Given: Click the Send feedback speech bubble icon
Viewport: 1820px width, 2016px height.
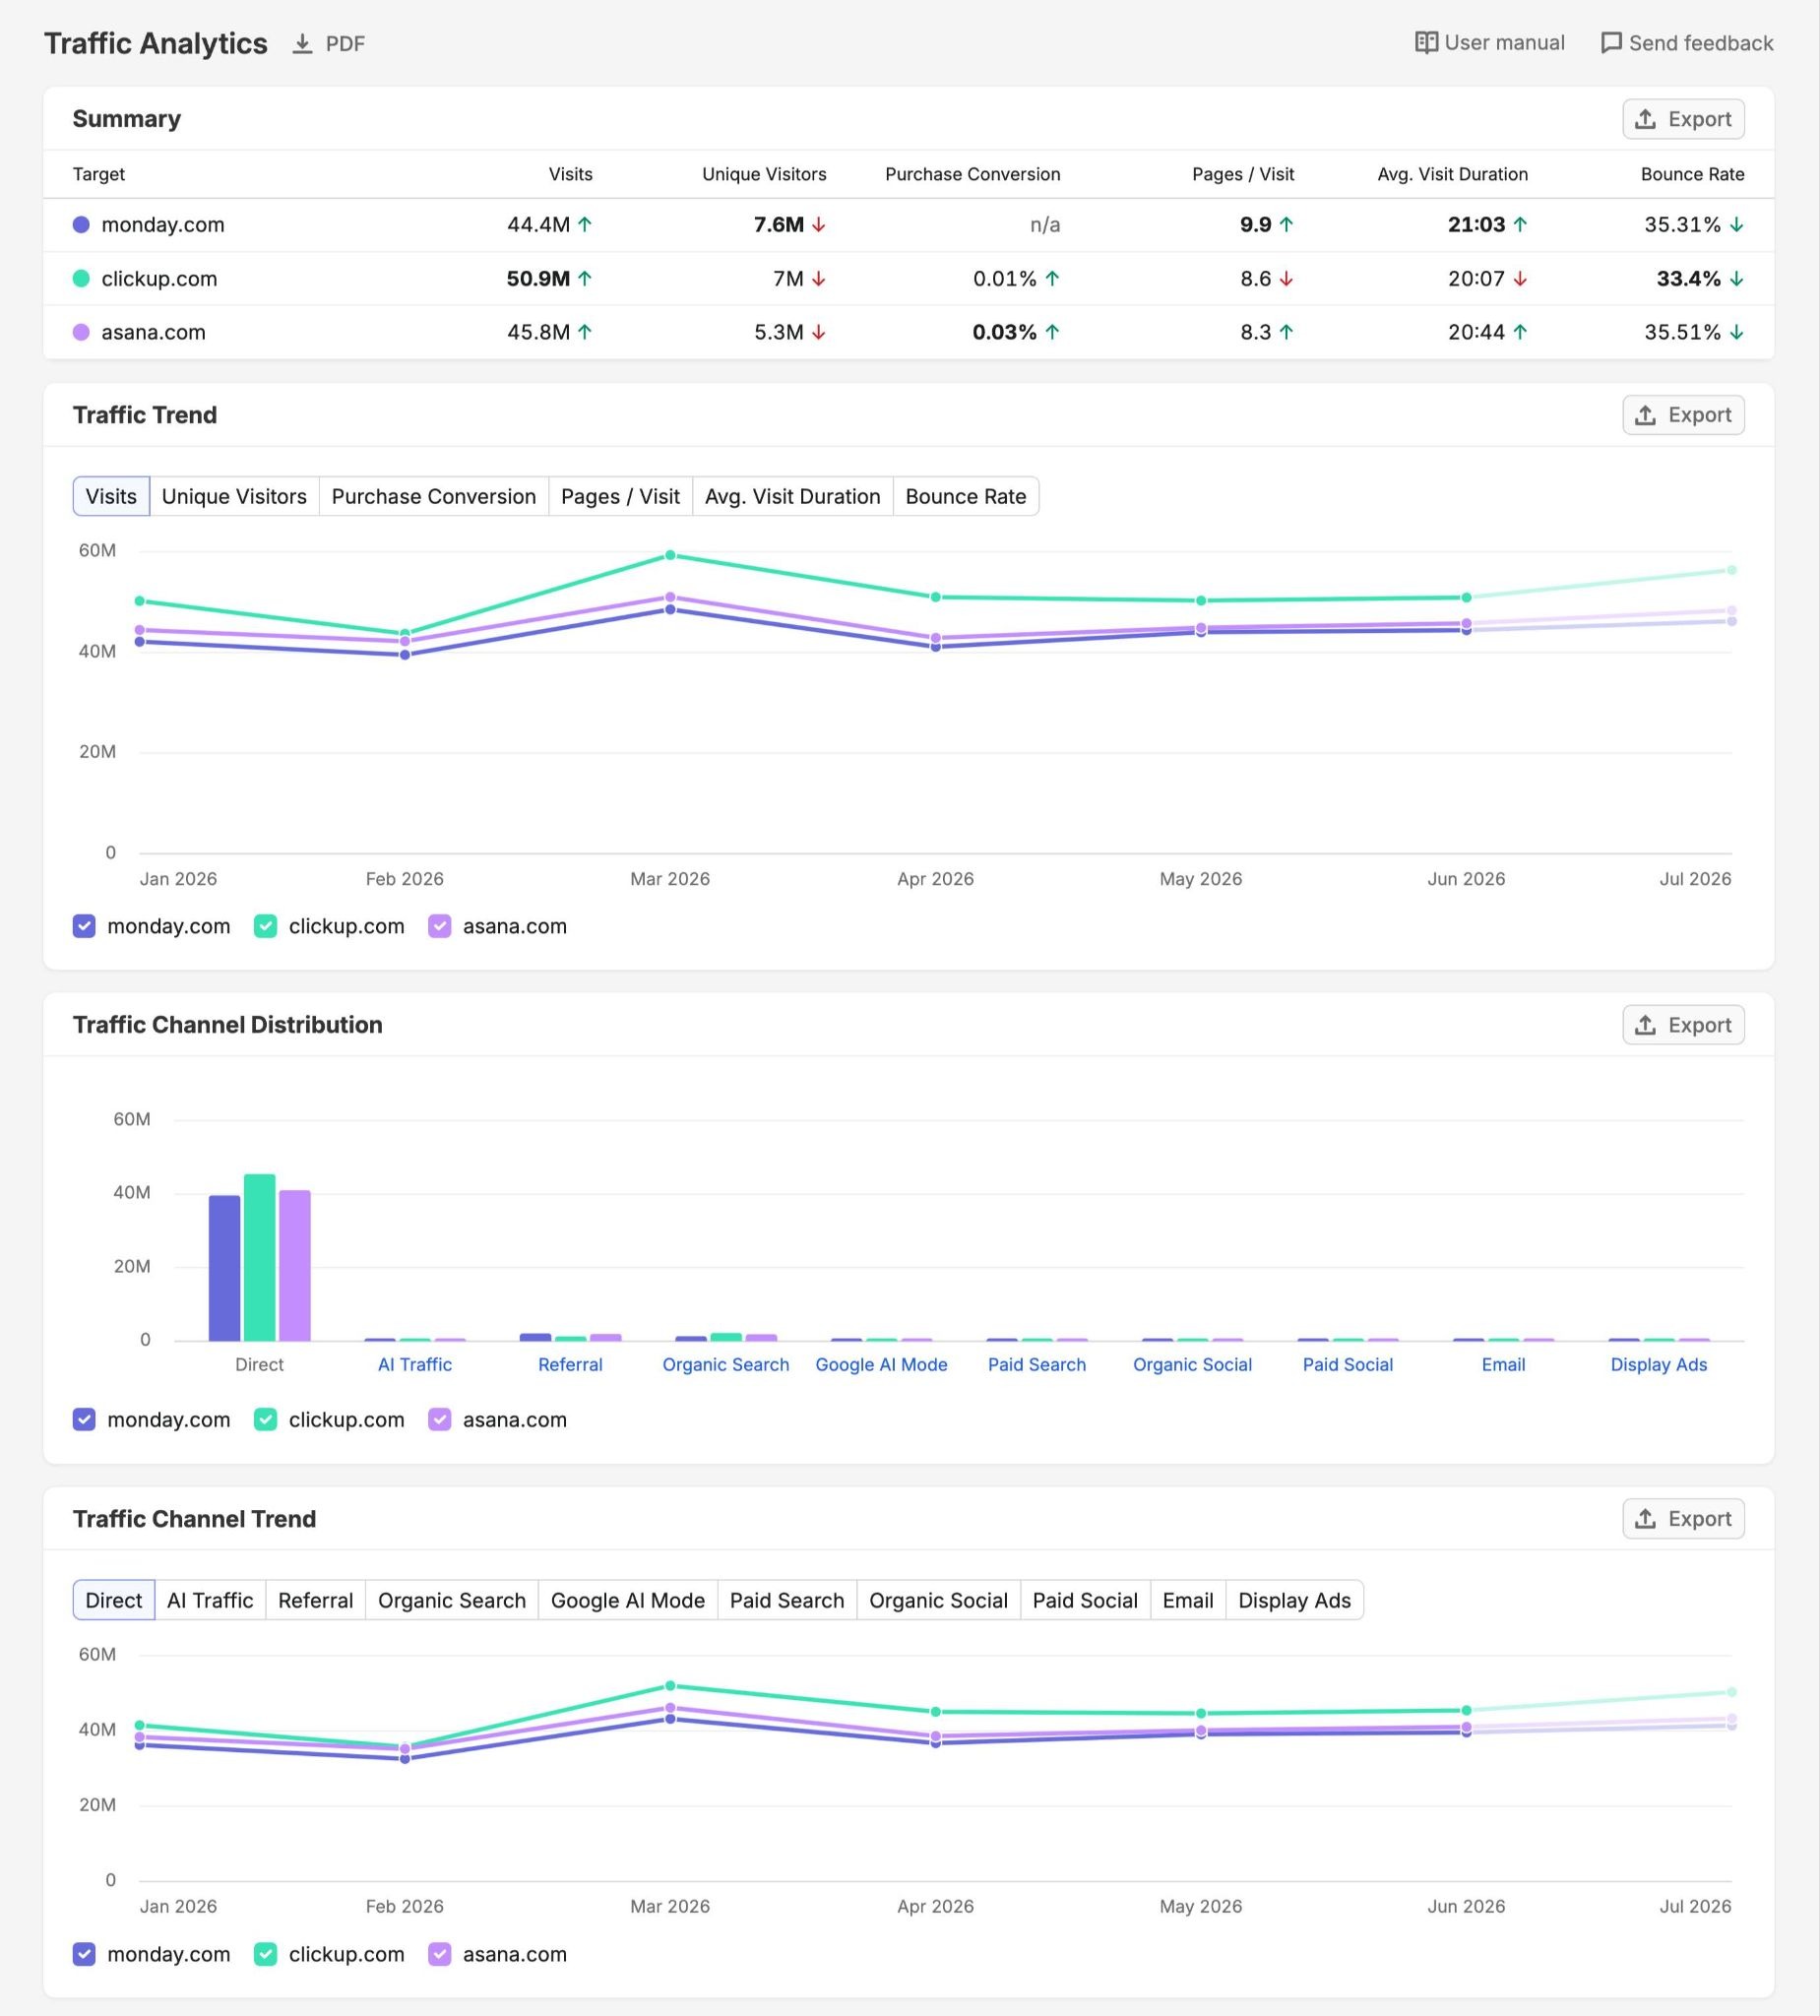Looking at the screenshot, I should pyautogui.click(x=1611, y=43).
